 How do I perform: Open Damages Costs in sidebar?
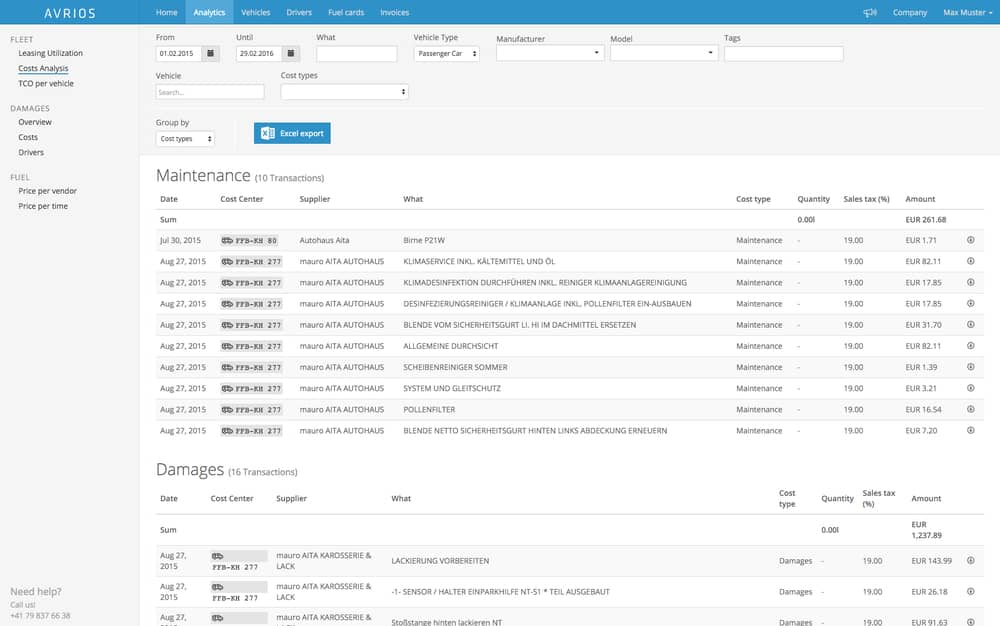tap(28, 137)
